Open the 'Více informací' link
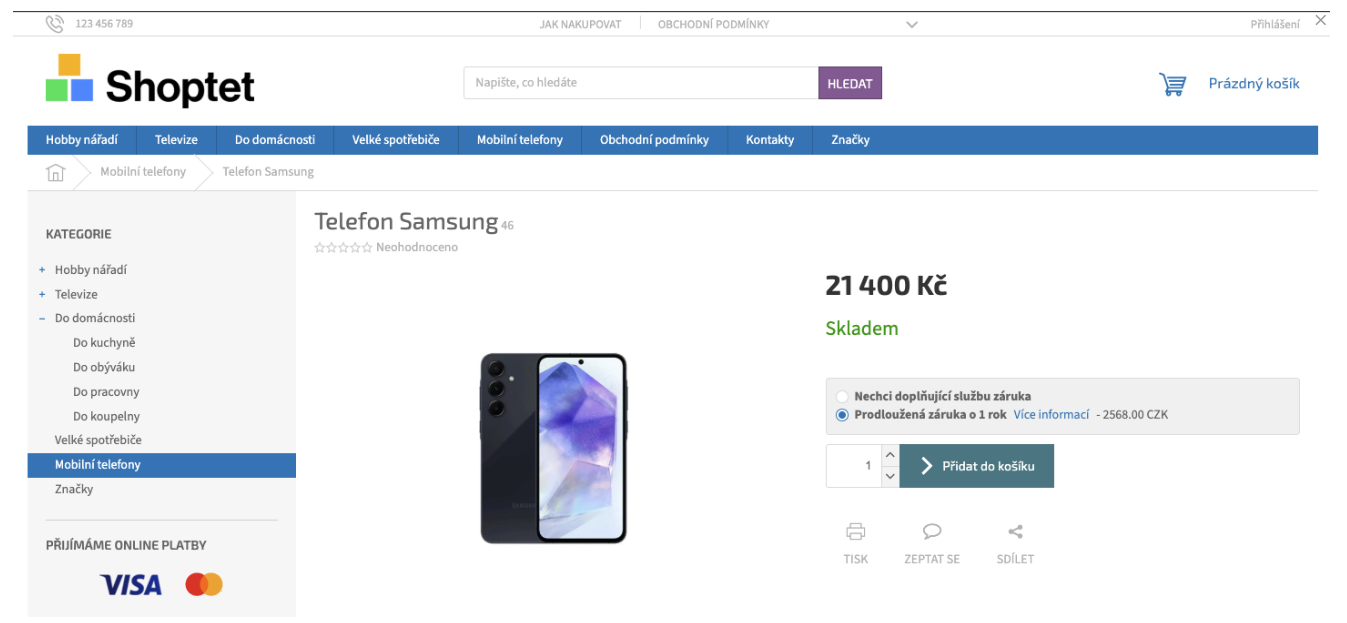Viewport: 1347px width, 623px height. (x=1051, y=415)
